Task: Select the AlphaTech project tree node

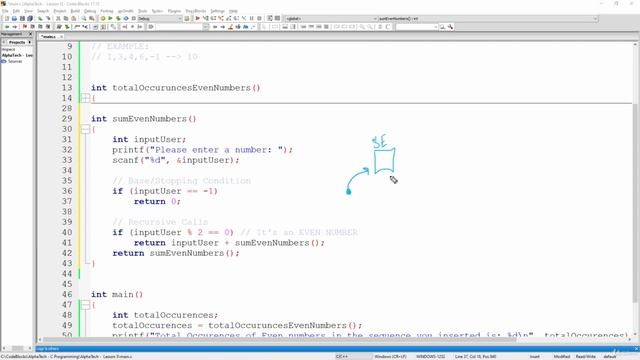Action: tap(17, 55)
